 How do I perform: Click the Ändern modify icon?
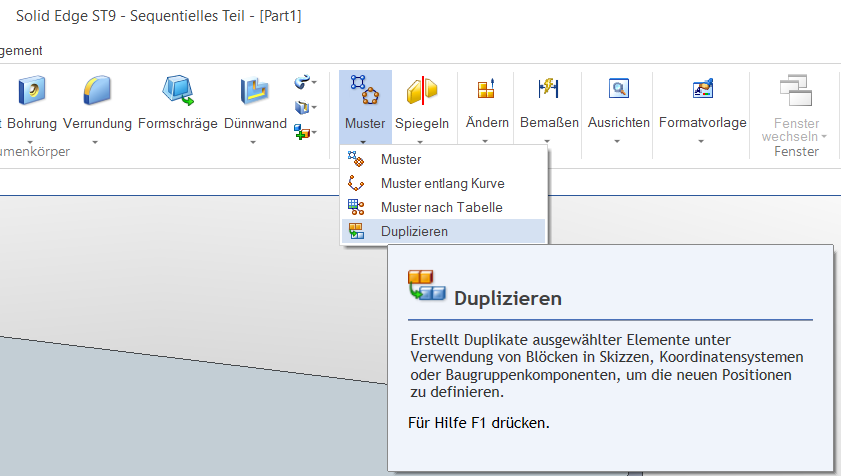(x=486, y=89)
